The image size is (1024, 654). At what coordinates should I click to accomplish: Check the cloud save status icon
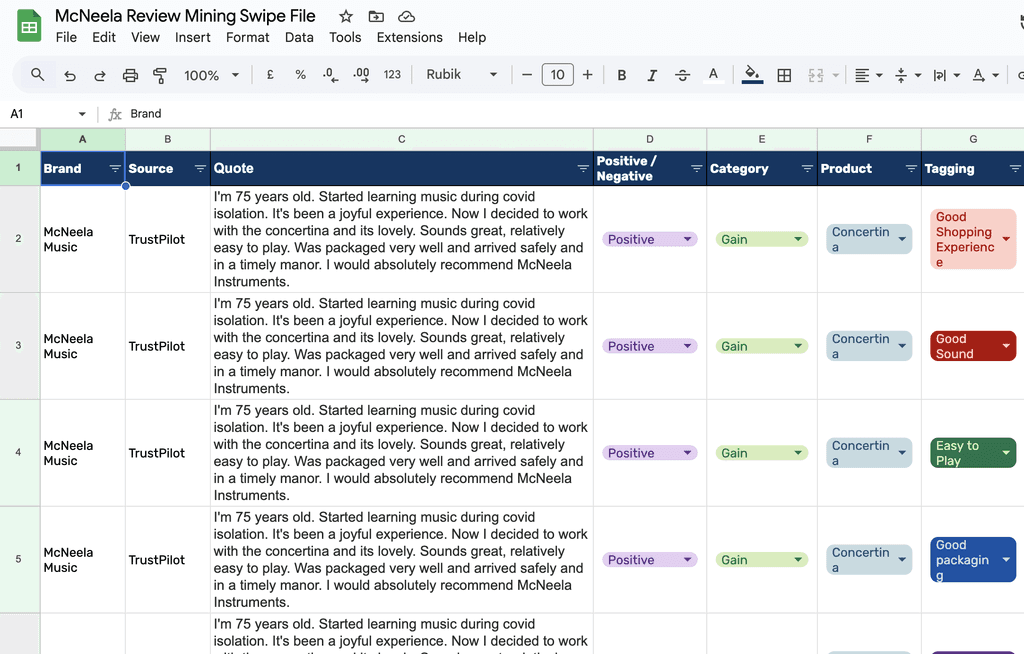pos(406,16)
